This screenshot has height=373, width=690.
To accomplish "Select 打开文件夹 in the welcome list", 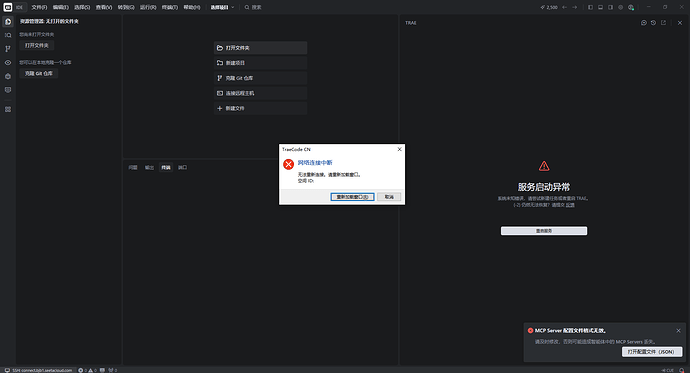I will [261, 48].
